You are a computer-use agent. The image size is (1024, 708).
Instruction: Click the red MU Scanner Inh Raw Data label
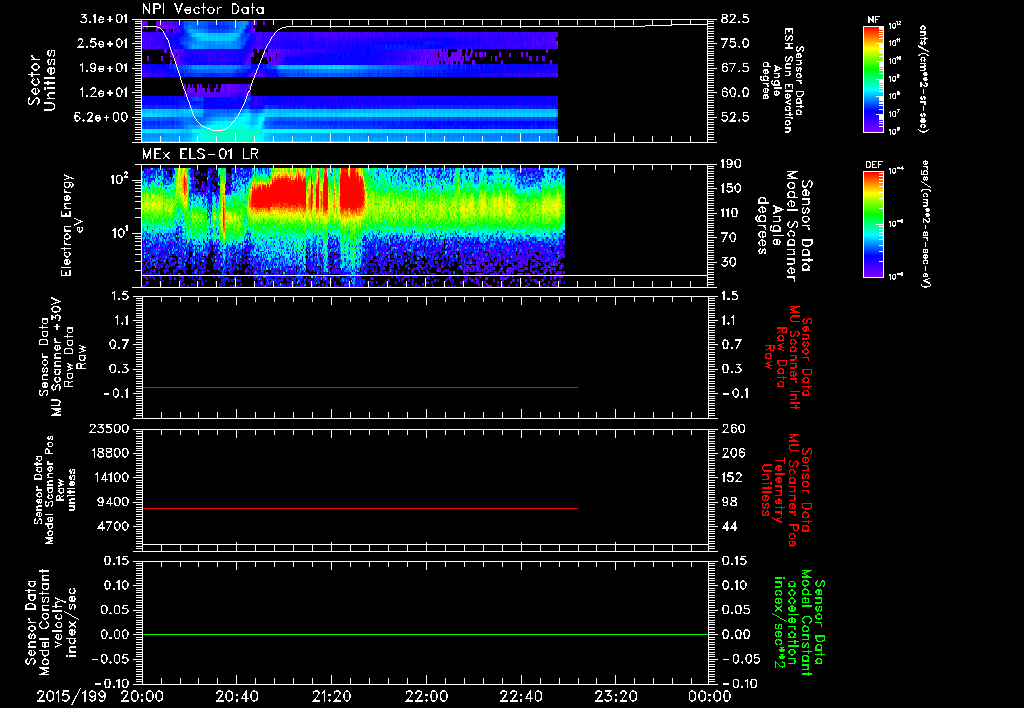[788, 357]
